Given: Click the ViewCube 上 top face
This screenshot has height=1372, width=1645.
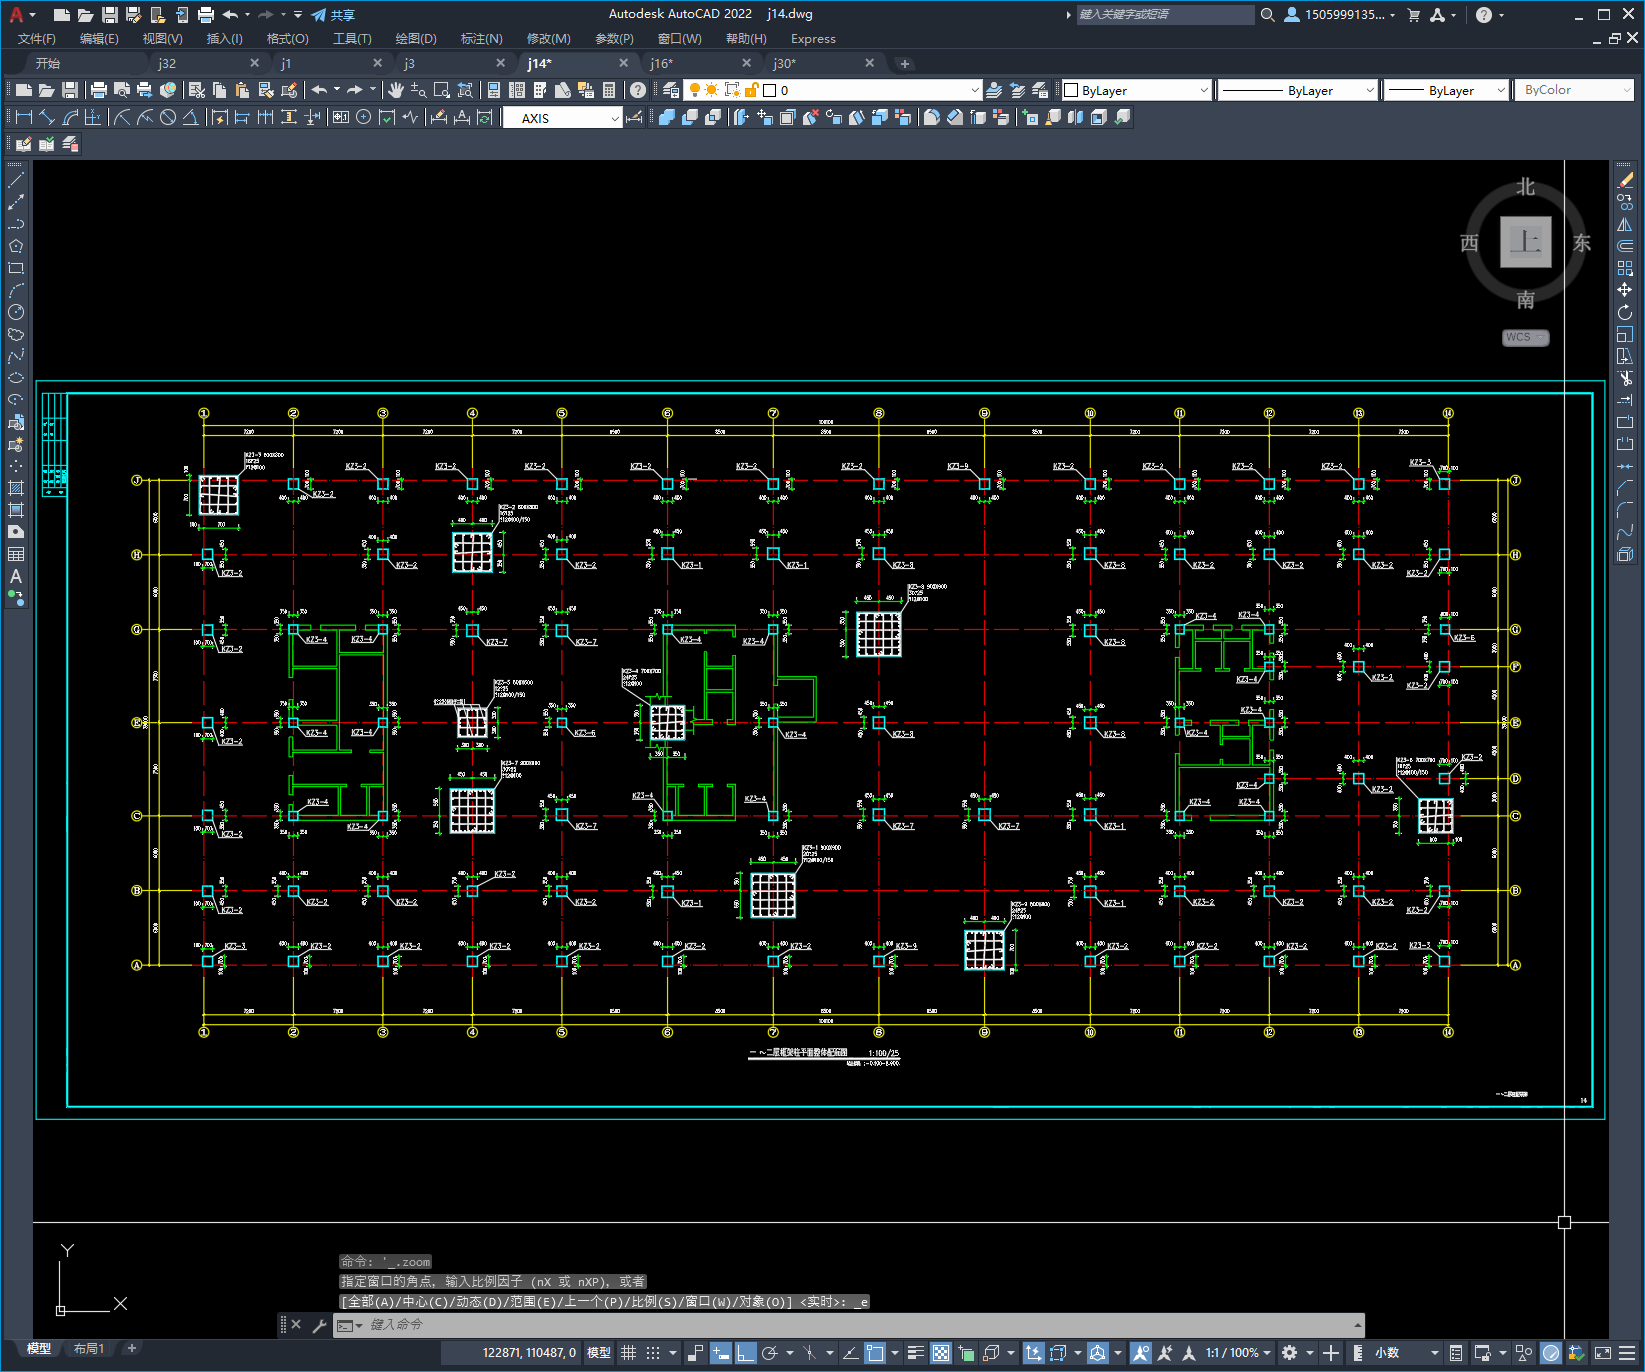Looking at the screenshot, I should tap(1526, 242).
